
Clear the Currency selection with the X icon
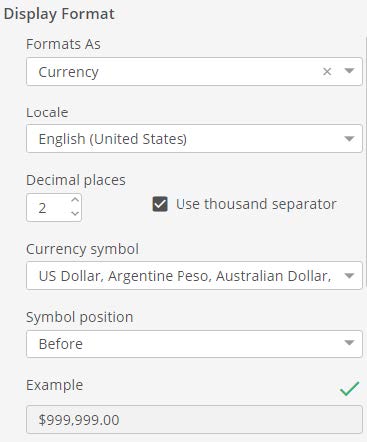tap(327, 71)
